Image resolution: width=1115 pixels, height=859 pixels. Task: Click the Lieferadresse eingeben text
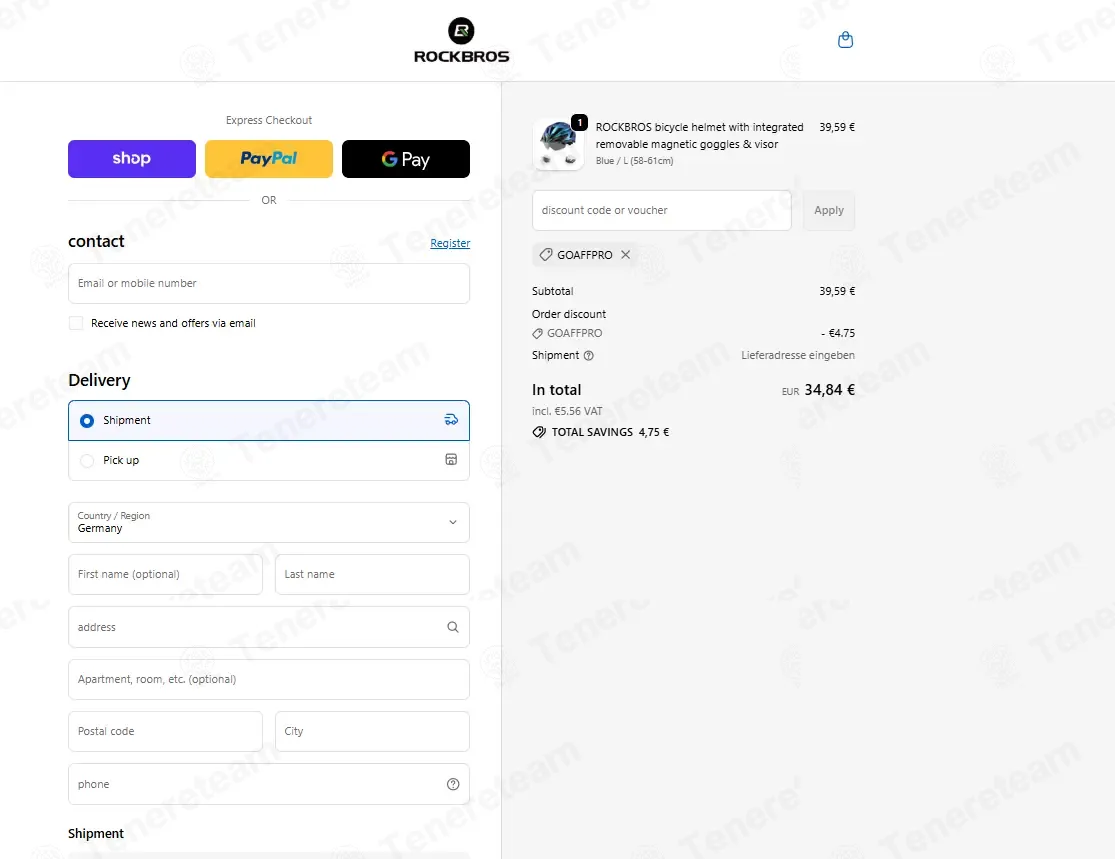[x=798, y=355]
